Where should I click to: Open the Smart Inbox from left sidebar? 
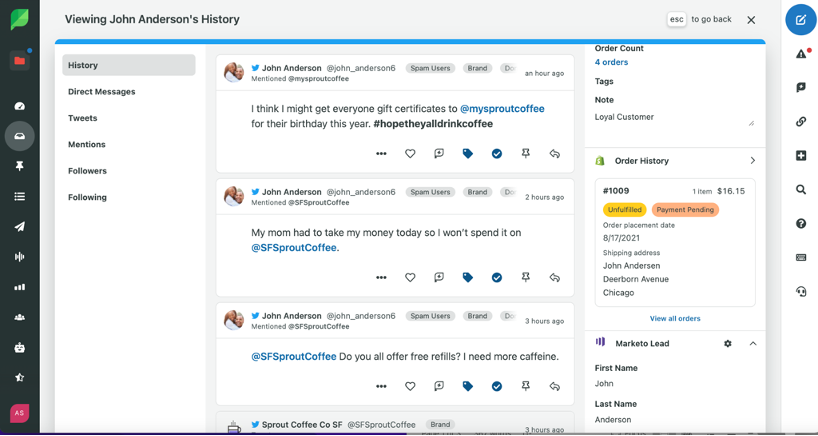pos(19,136)
